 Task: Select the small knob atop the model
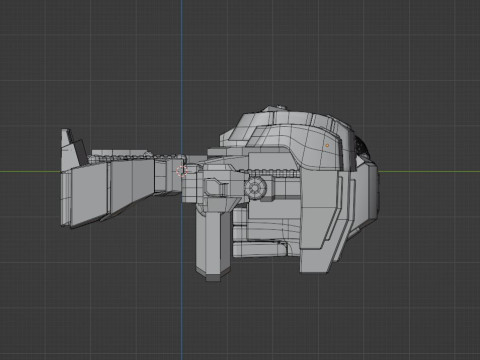pyautogui.click(x=282, y=107)
